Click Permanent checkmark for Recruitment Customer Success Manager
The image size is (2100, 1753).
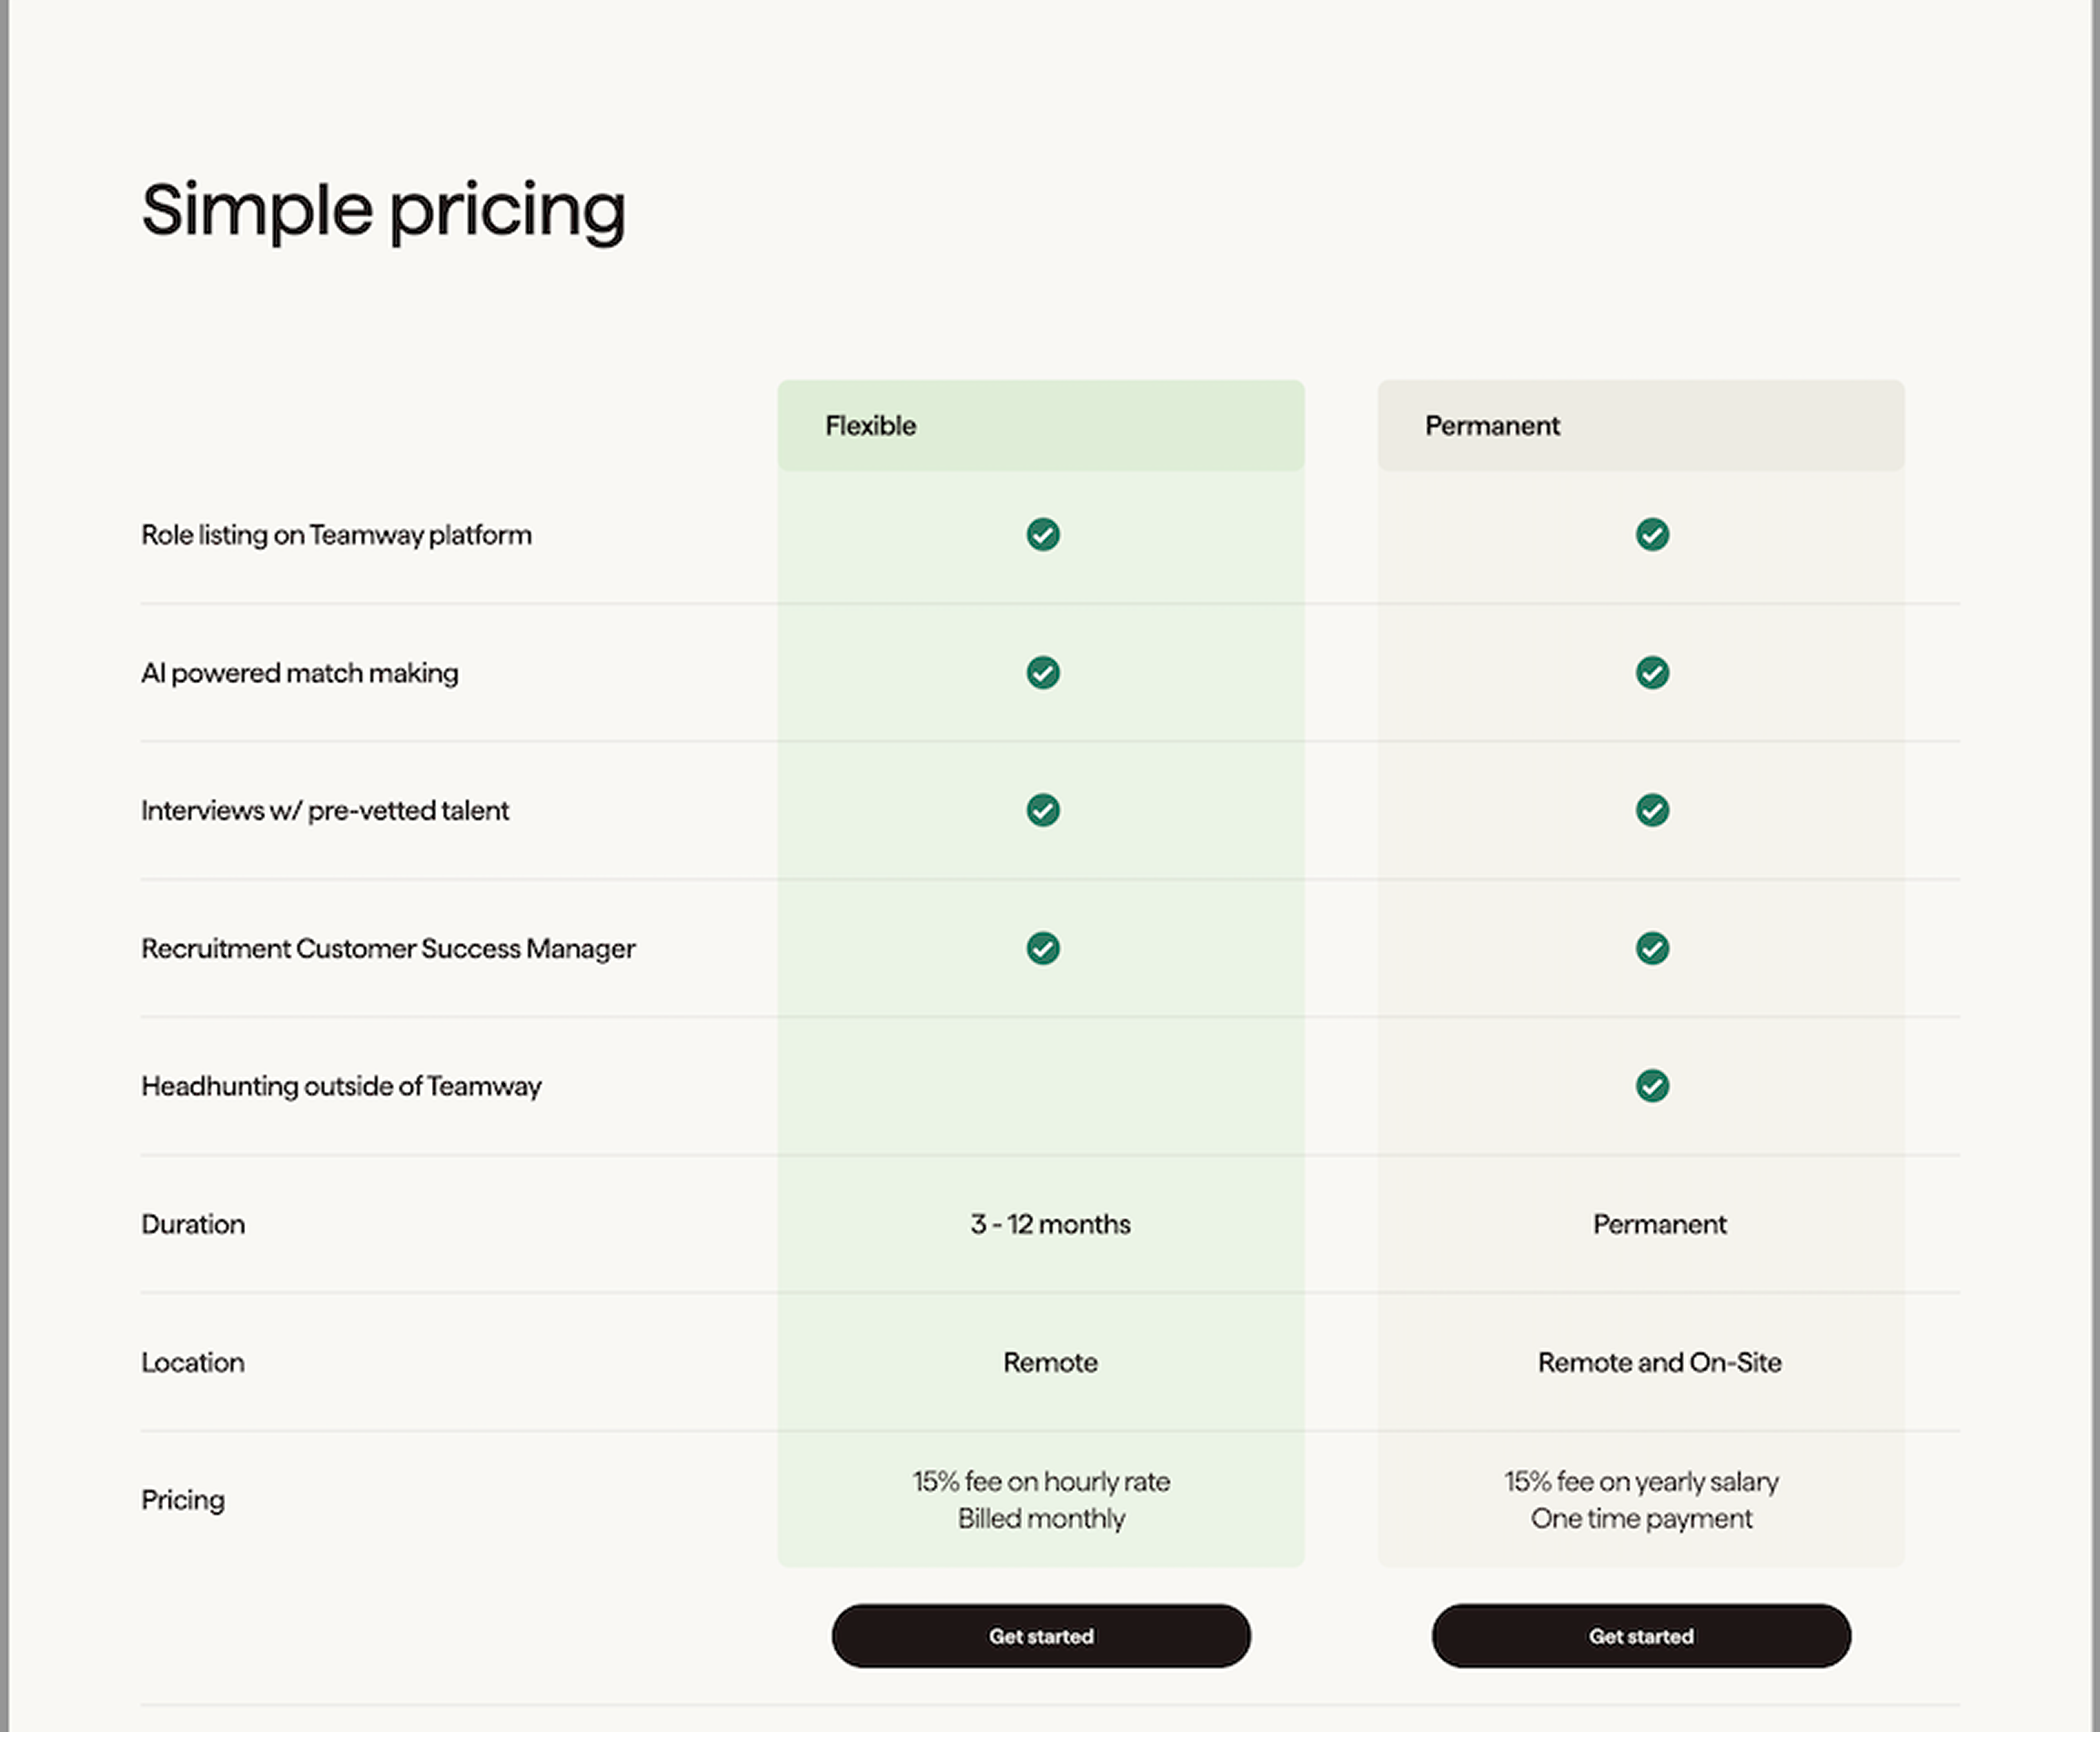point(1652,948)
